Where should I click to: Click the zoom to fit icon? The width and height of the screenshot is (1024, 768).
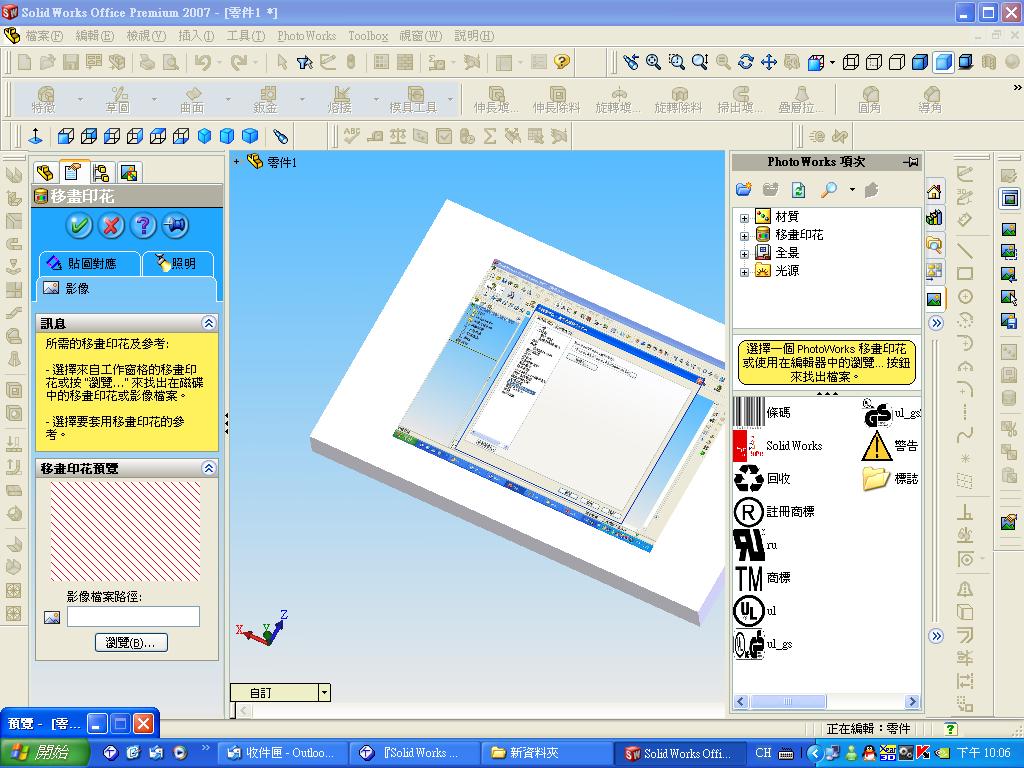click(653, 62)
